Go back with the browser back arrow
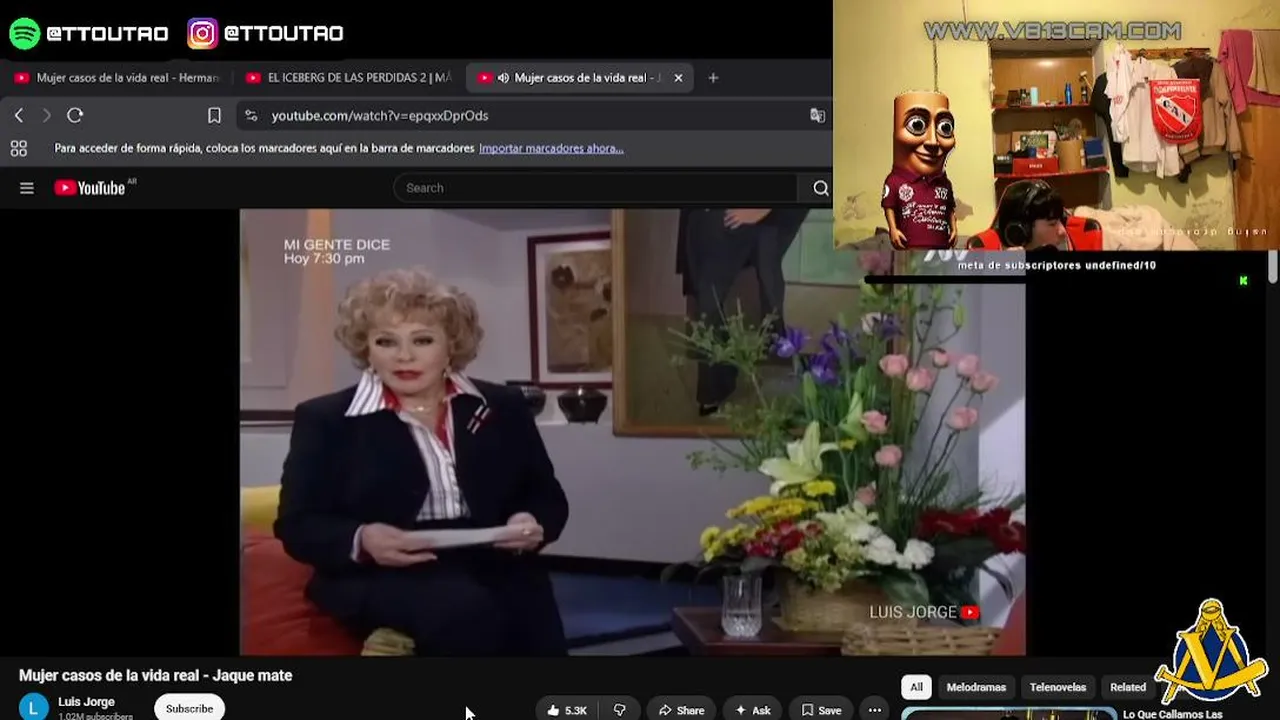Screen dimensions: 1280x720 pos(19,116)
